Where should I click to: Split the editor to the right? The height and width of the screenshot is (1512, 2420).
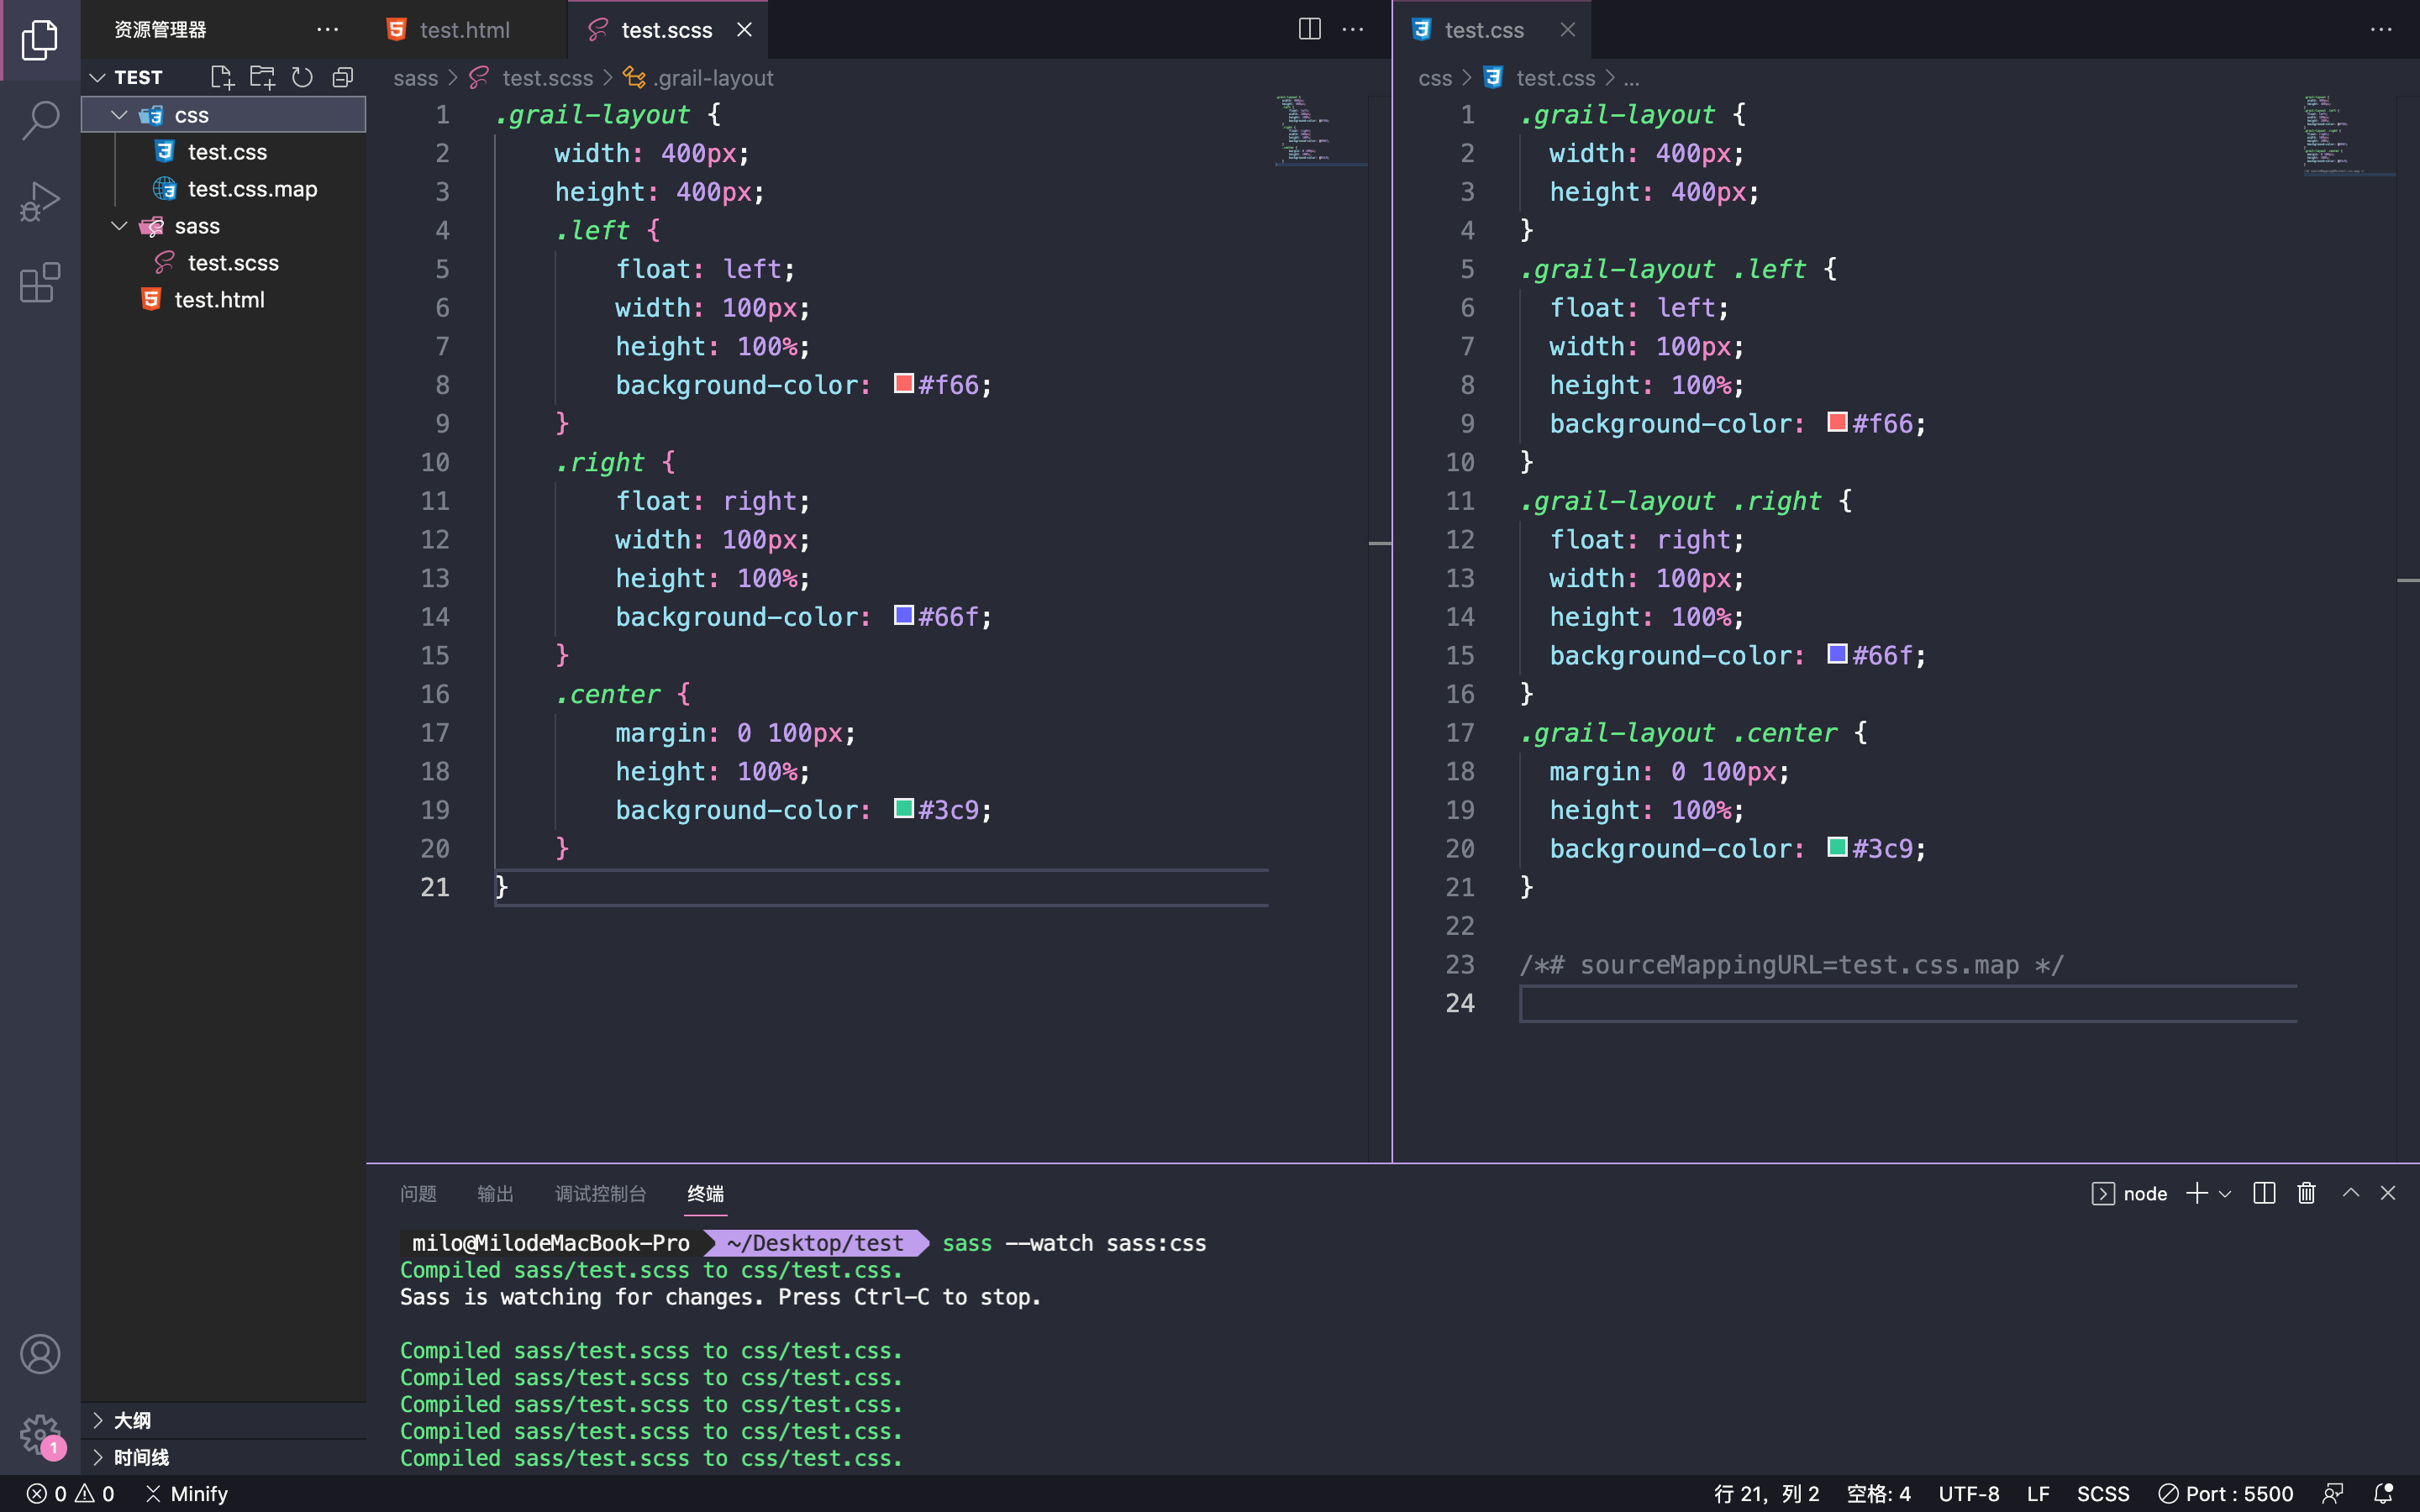tap(1309, 29)
